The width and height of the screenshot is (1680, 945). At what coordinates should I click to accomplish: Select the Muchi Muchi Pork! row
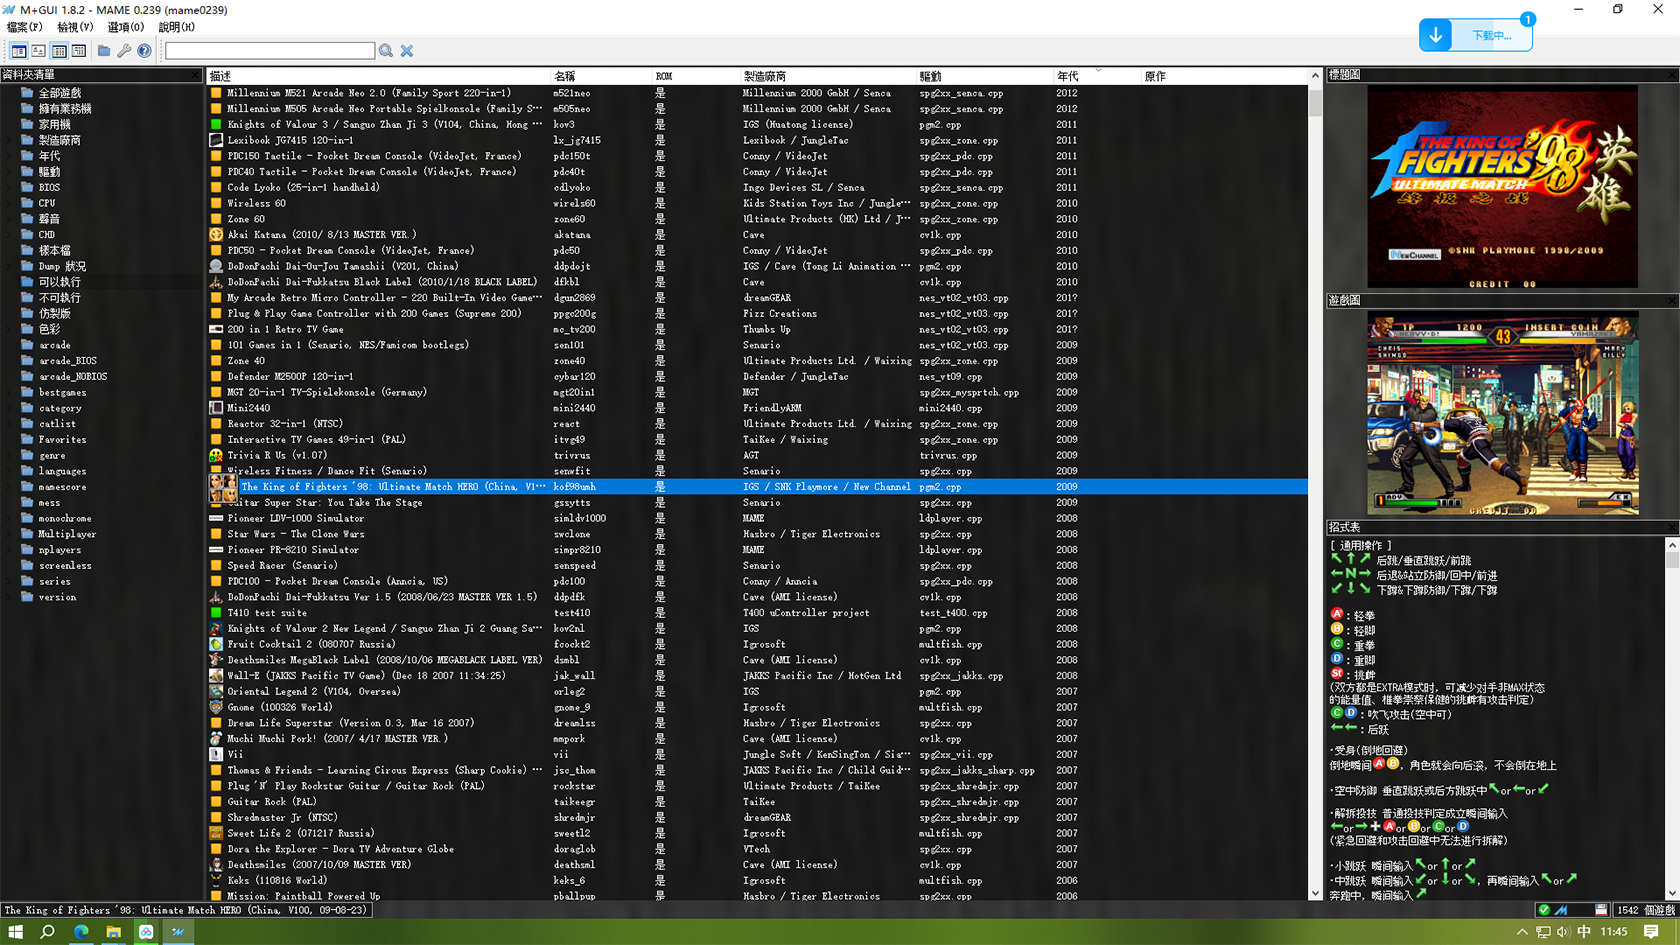(757, 739)
